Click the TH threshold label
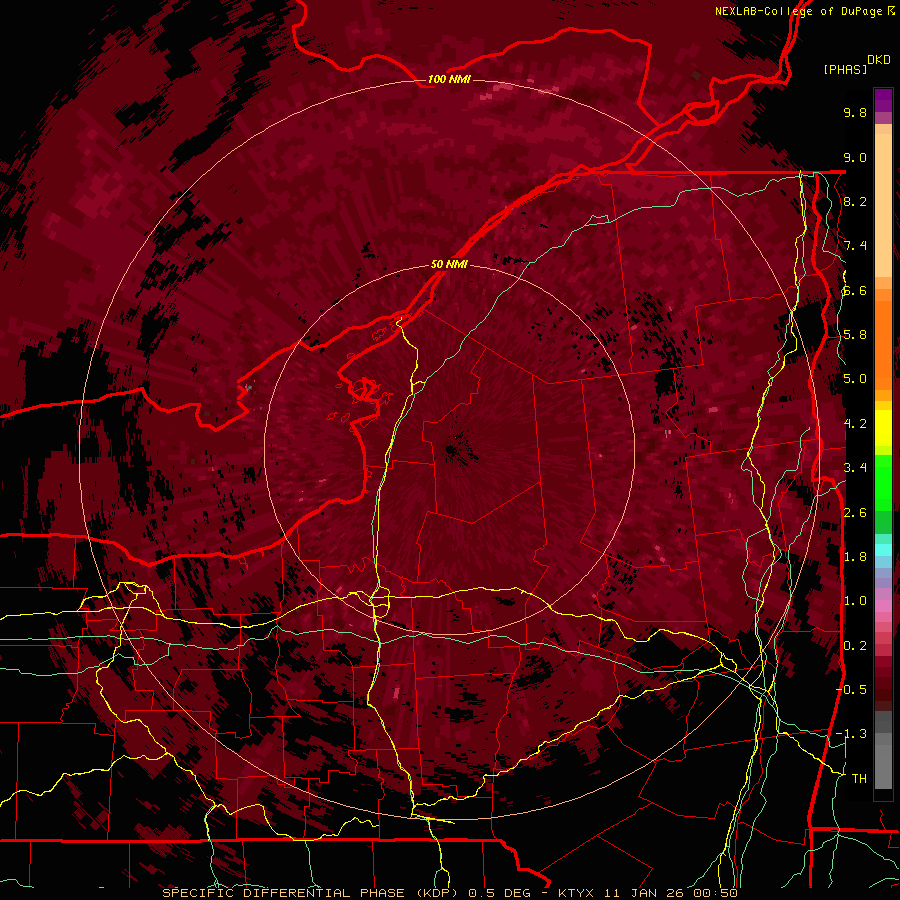 859,779
